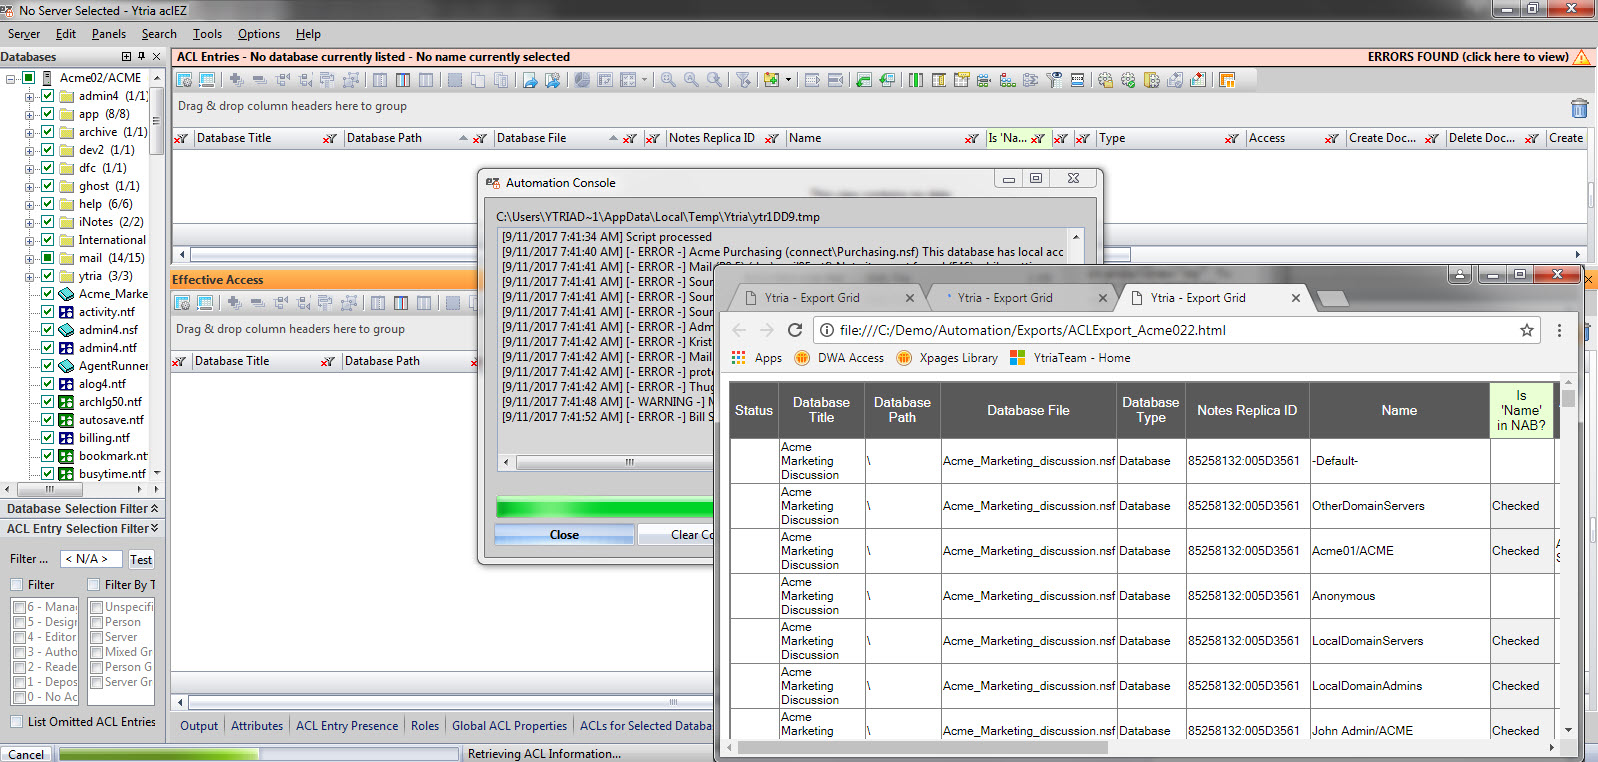Open the '< N/A >' filter dropdown
1598x762 pixels.
tap(91, 559)
